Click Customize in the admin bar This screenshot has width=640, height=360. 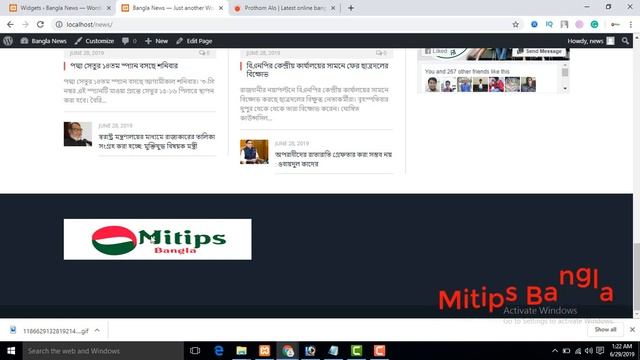click(94, 41)
